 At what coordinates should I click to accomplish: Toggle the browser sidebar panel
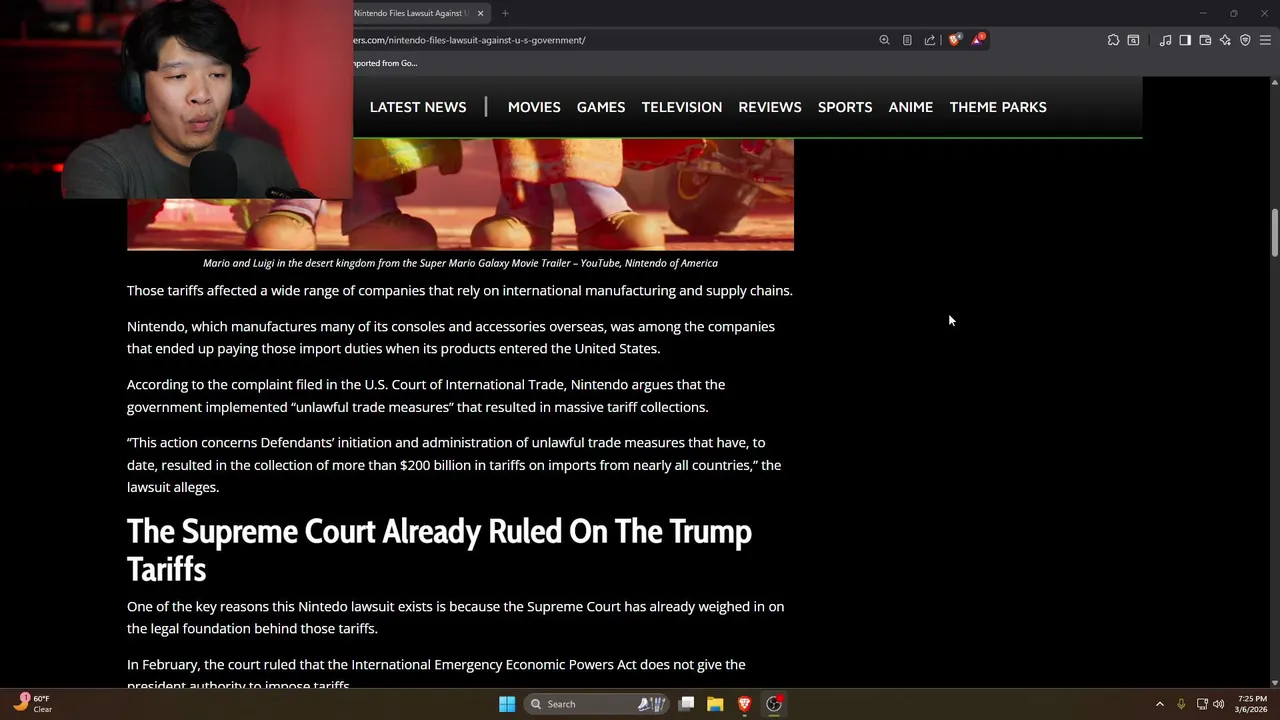coord(1185,40)
